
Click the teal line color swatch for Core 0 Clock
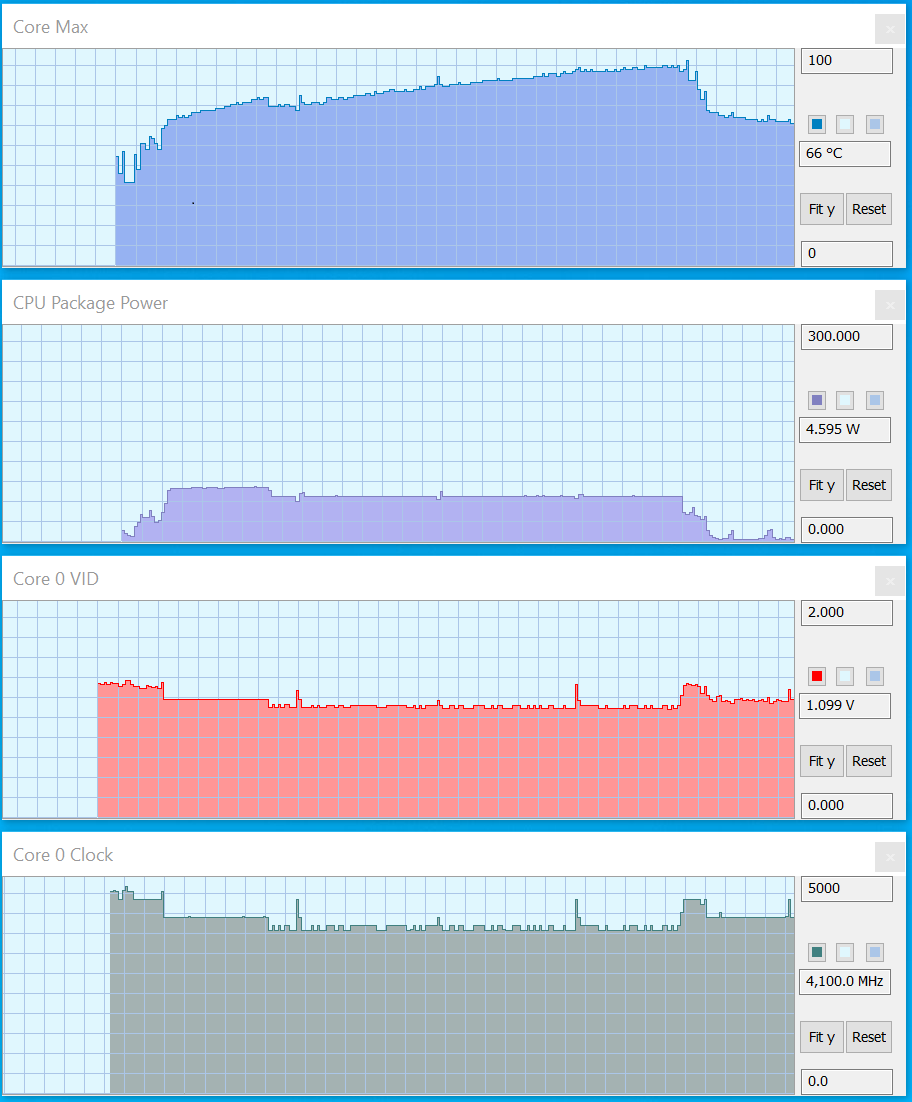[x=816, y=952]
